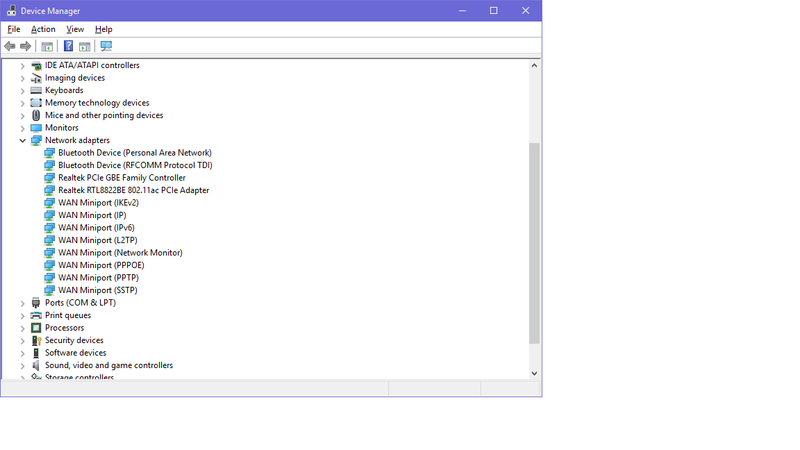Image resolution: width=800 pixels, height=450 pixels.
Task: Expand the Mice and other pointing devices node
Action: 22,116
